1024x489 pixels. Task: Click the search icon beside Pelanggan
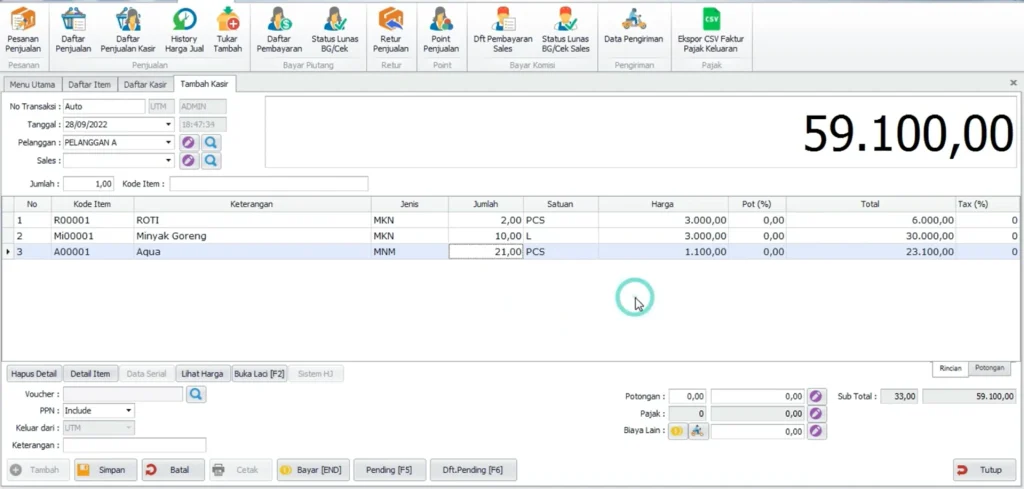tap(211, 143)
